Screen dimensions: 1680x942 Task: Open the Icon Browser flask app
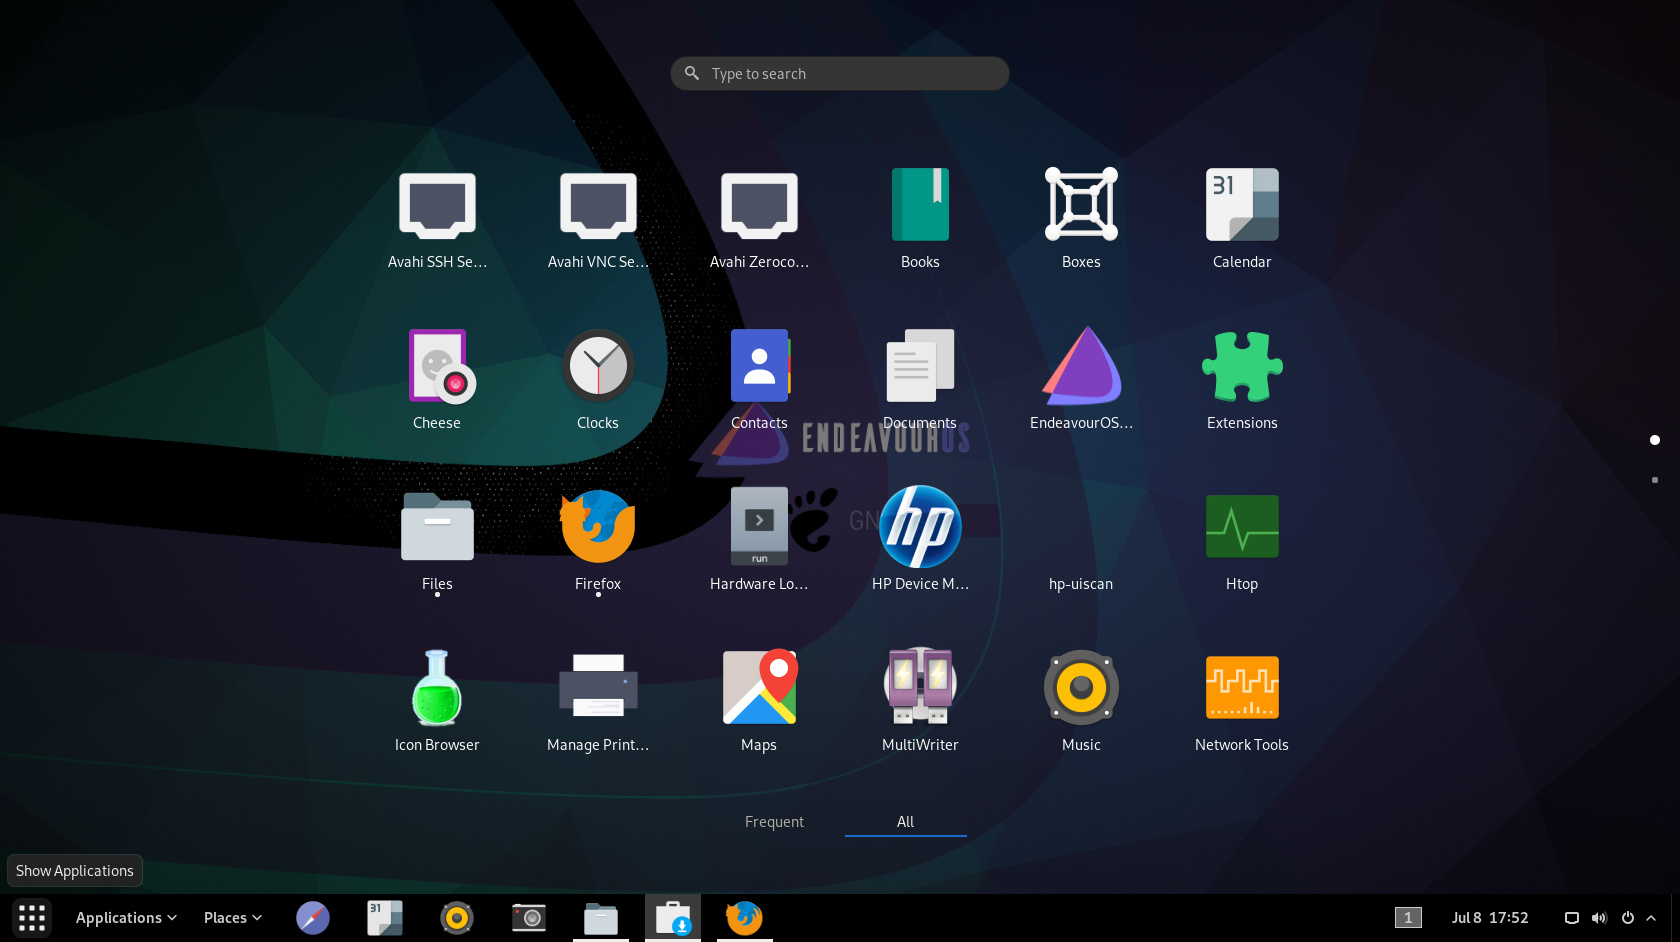437,701
